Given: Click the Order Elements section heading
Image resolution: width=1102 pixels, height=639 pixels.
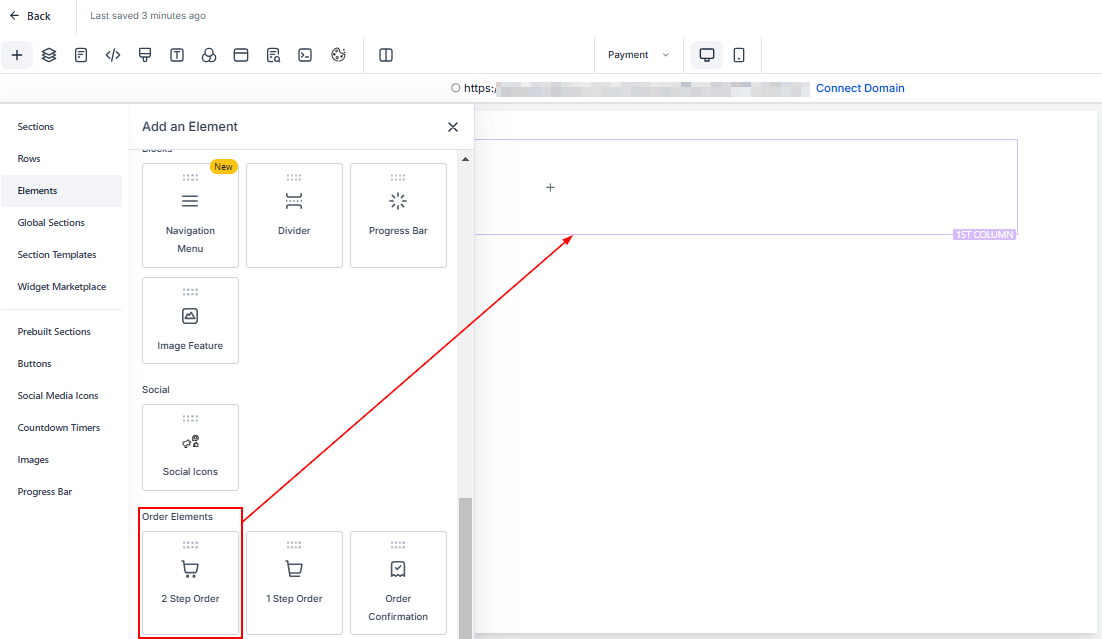Looking at the screenshot, I should [177, 517].
